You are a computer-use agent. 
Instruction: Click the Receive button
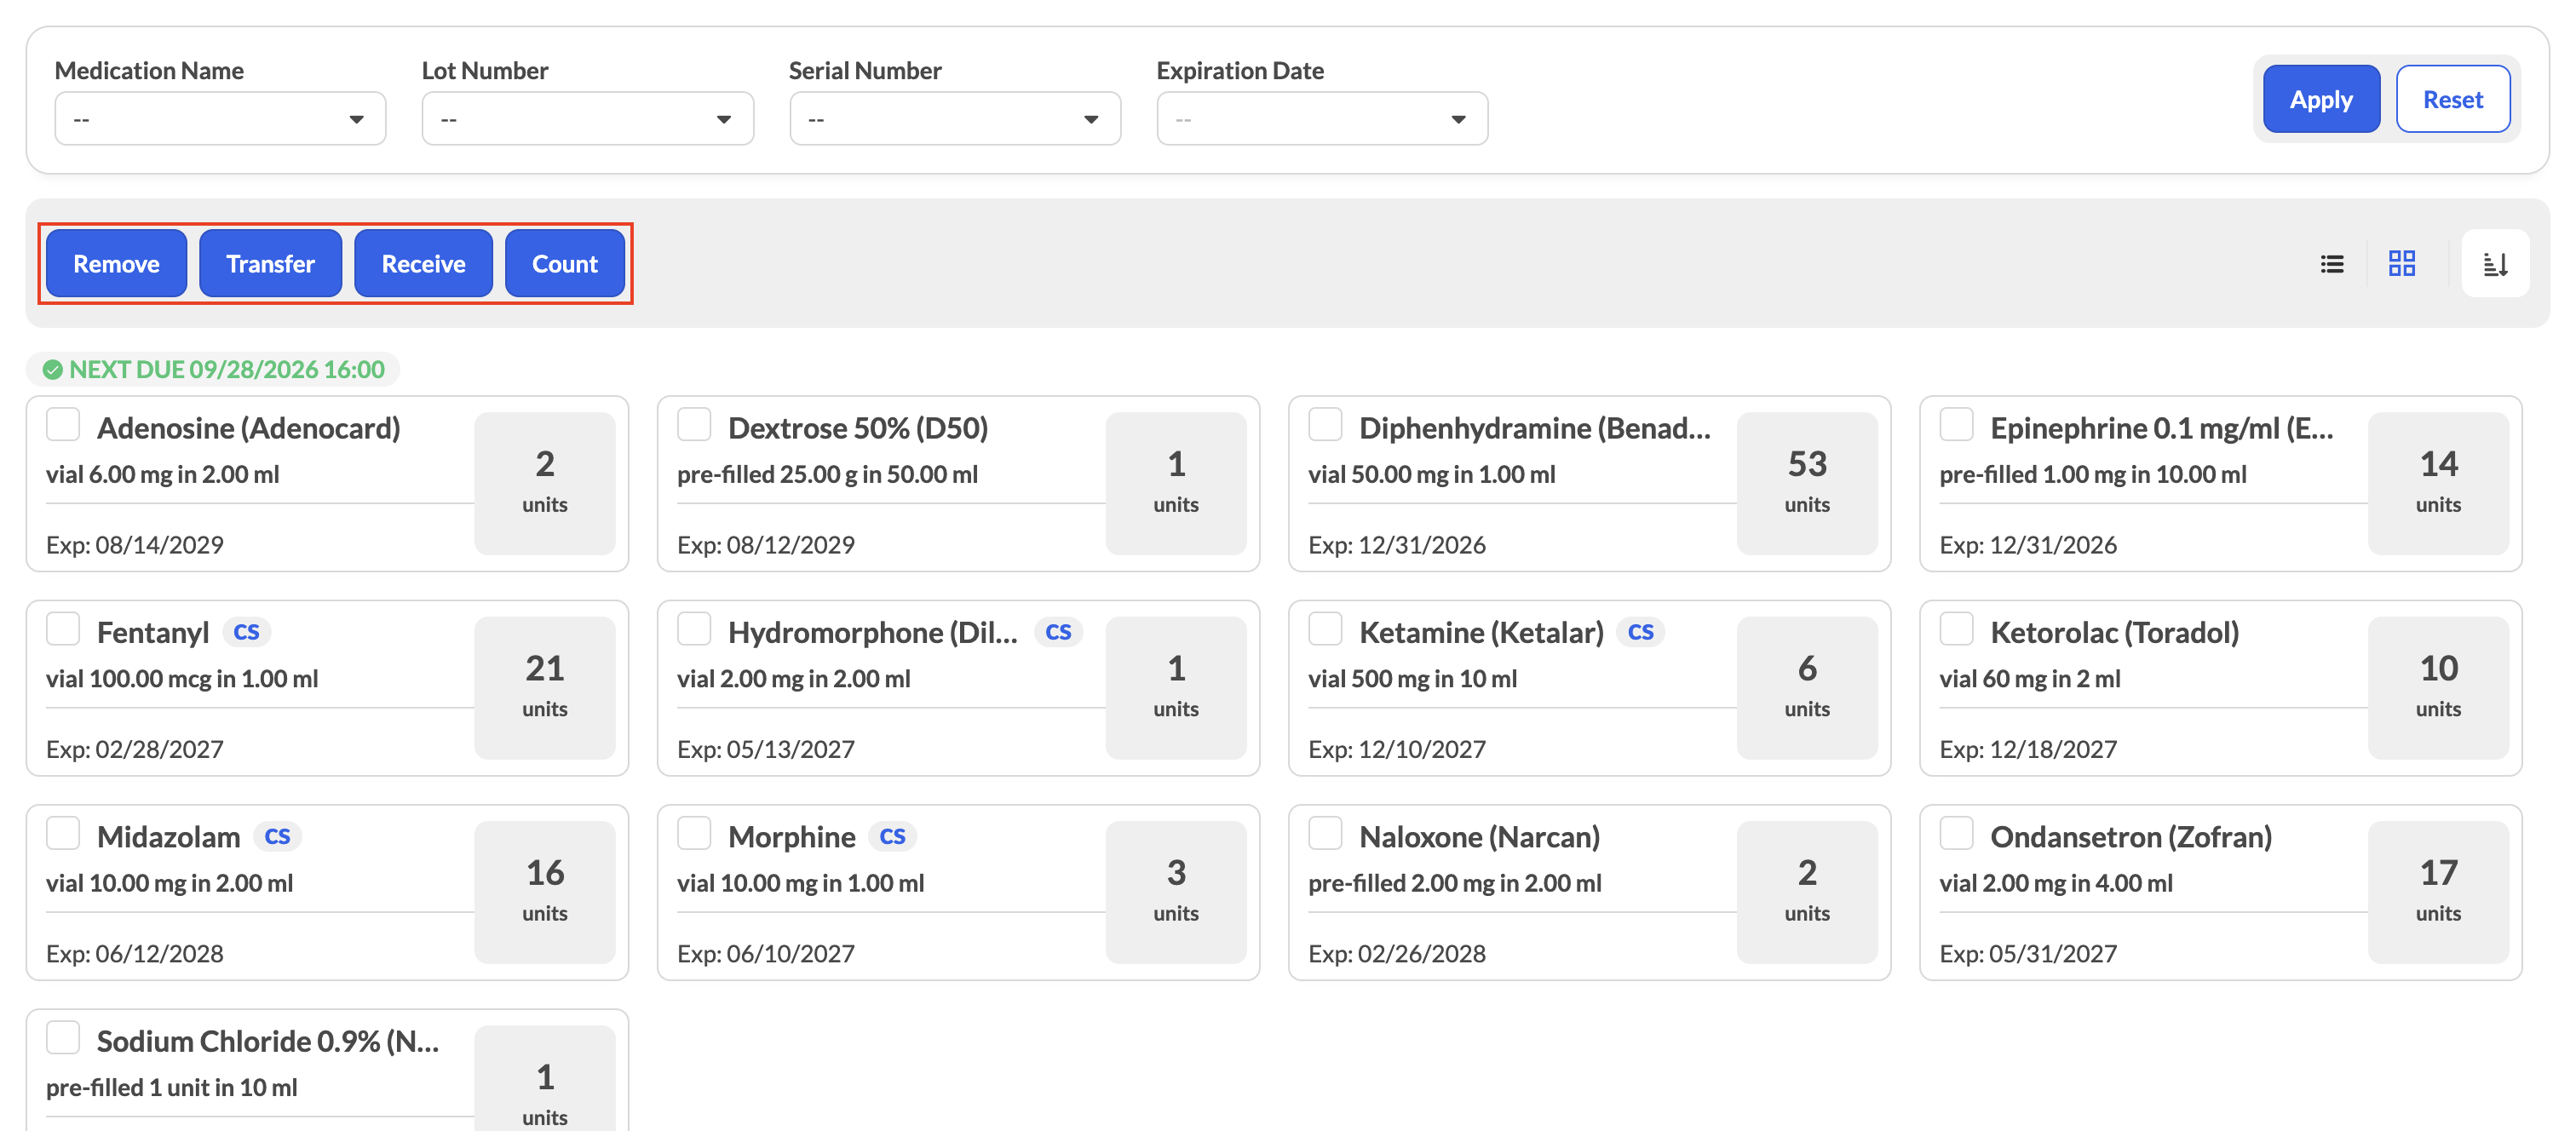pos(423,264)
